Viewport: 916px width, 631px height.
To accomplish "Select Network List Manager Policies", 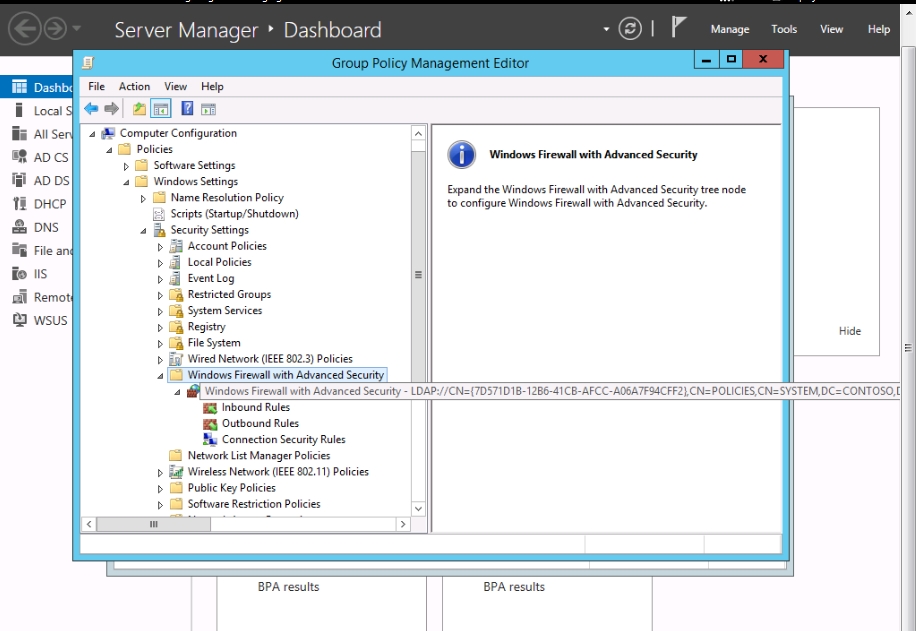I will click(259, 455).
